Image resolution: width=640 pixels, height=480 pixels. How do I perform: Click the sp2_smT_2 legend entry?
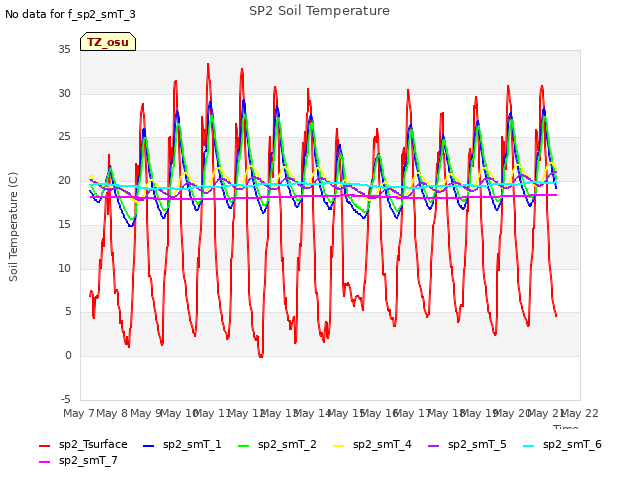[x=277, y=444]
